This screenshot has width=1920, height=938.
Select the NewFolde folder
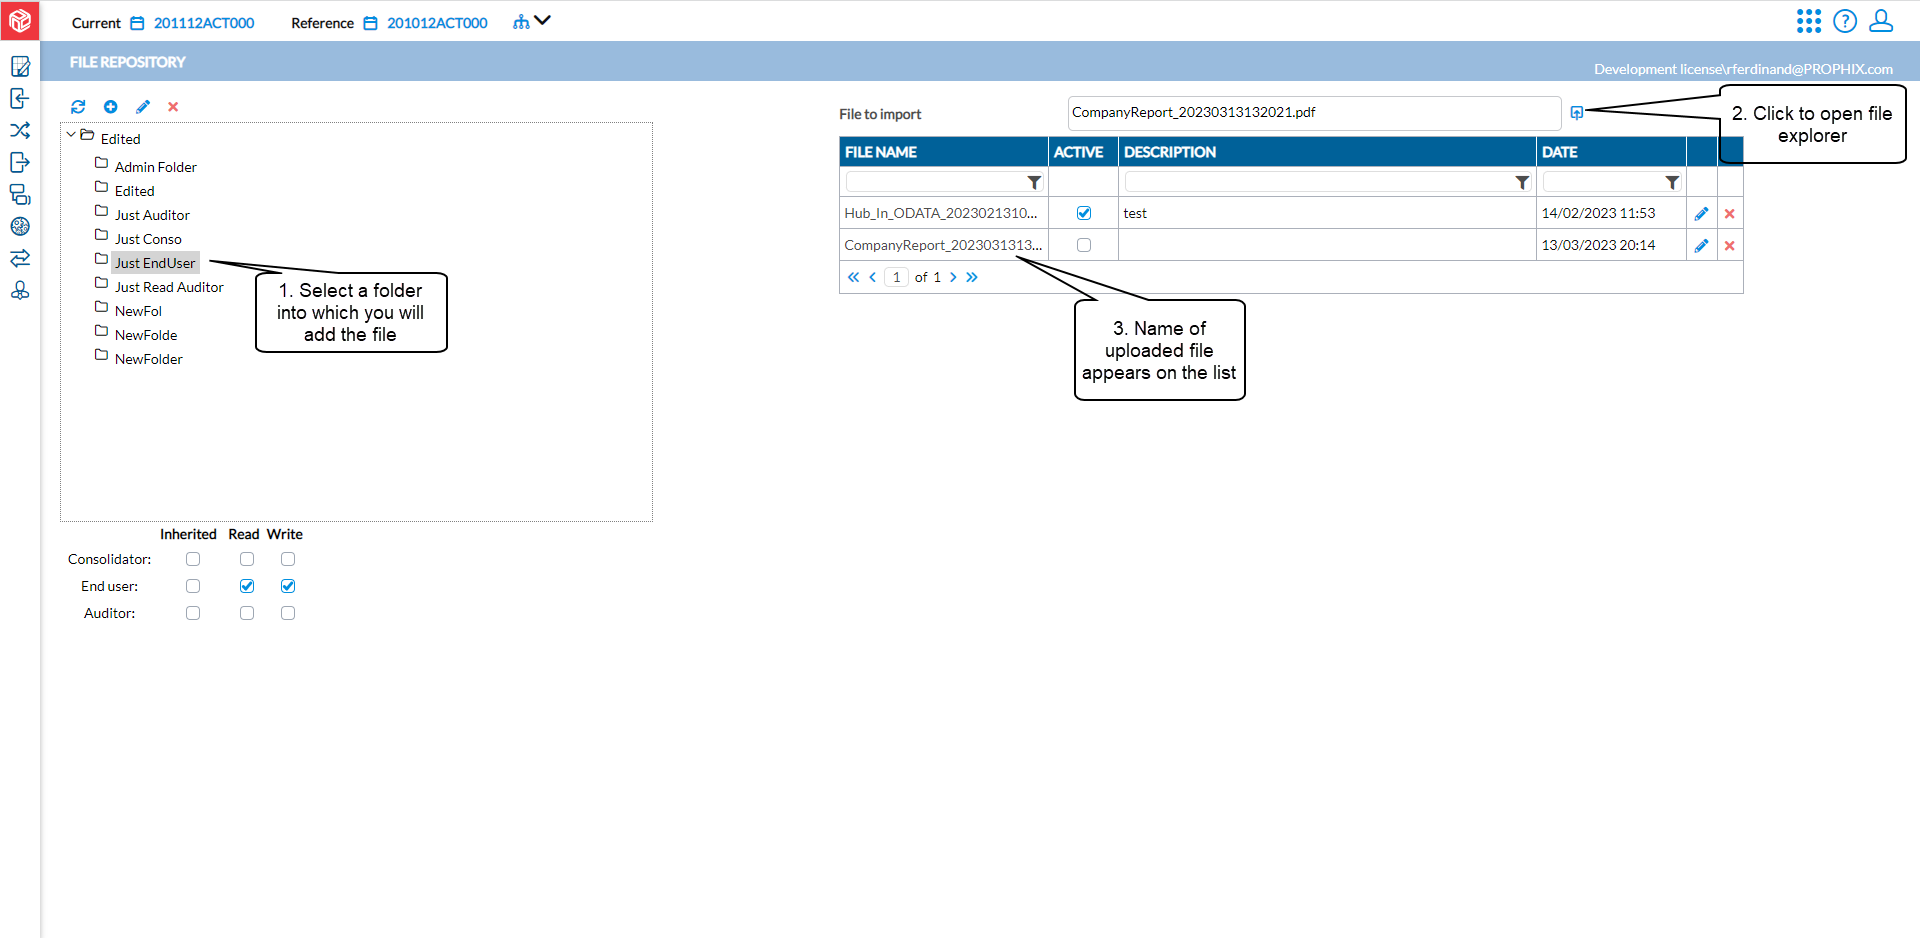(x=146, y=335)
